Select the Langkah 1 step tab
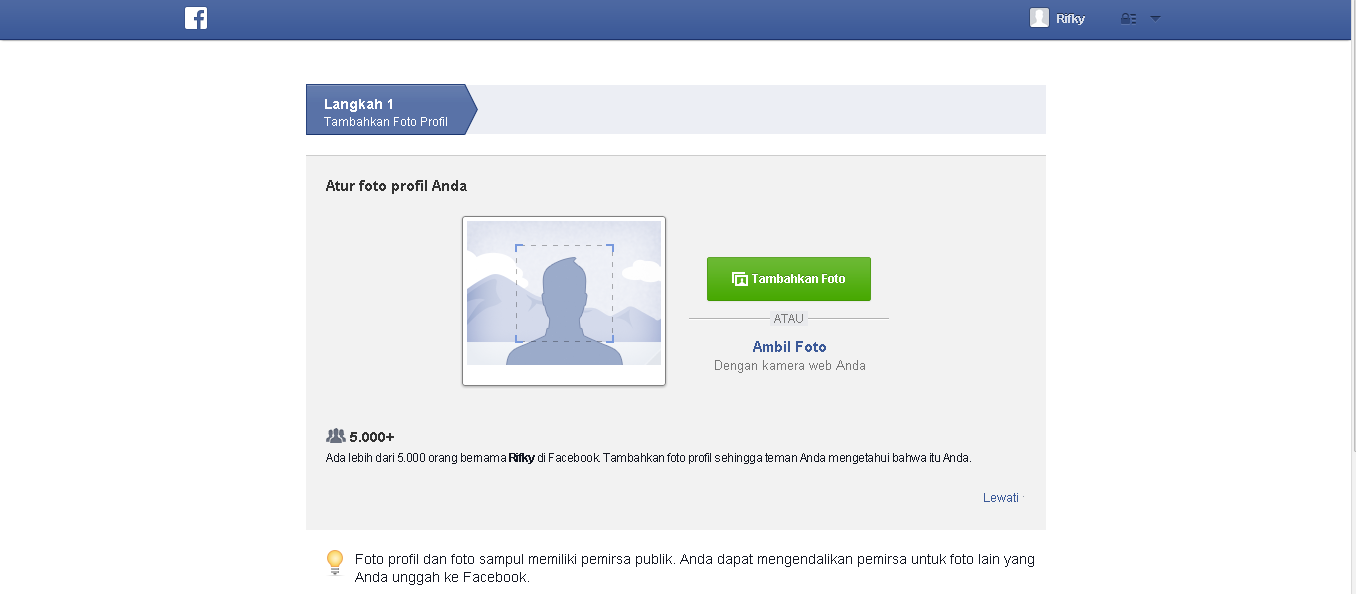This screenshot has width=1356, height=594. (x=391, y=109)
